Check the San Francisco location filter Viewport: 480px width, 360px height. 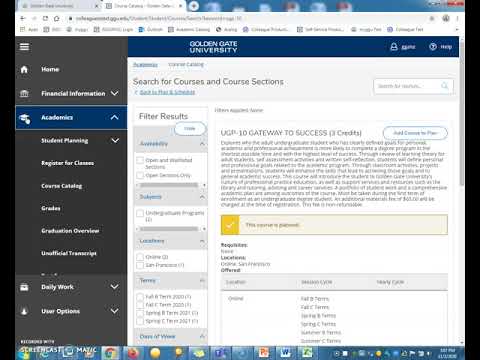coord(140,265)
